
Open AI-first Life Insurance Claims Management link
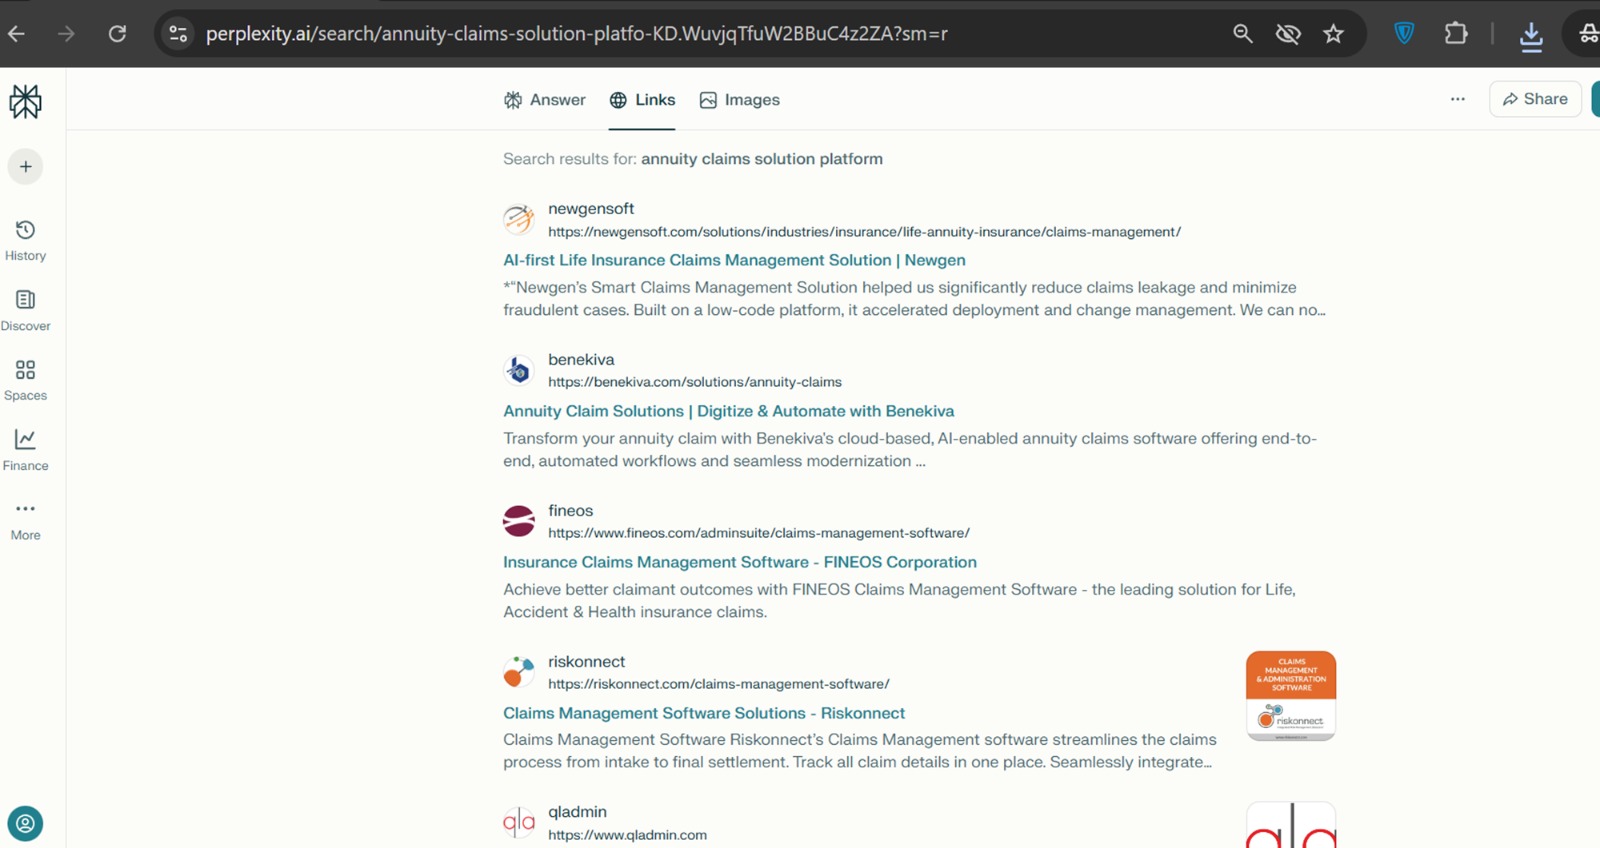click(x=734, y=260)
